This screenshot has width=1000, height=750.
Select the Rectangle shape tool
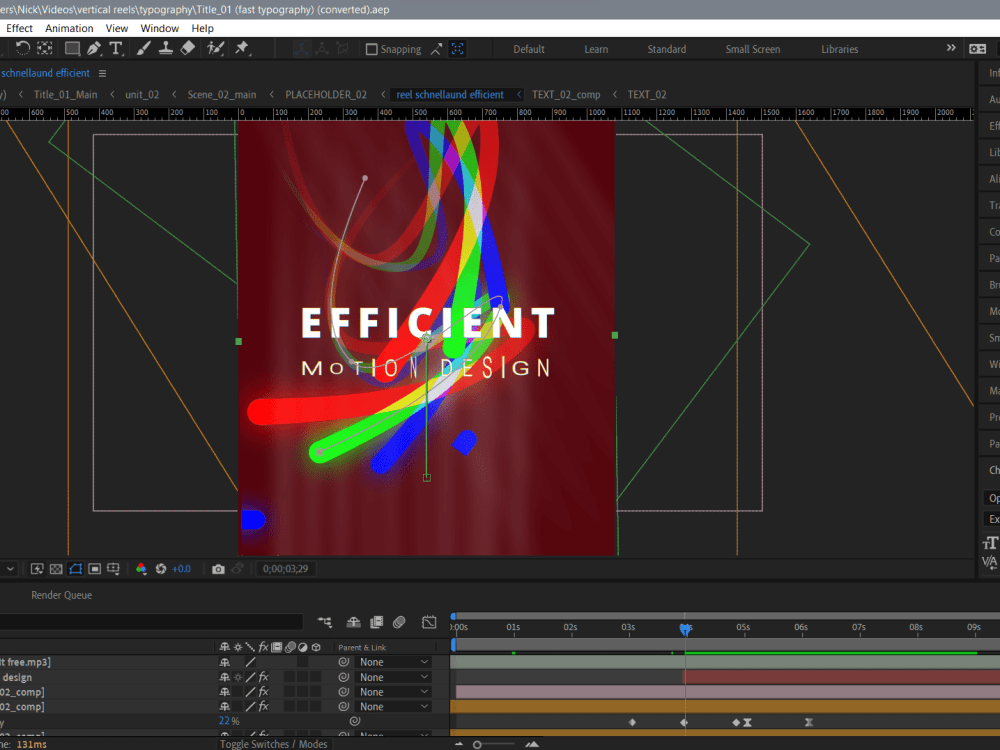(x=72, y=48)
